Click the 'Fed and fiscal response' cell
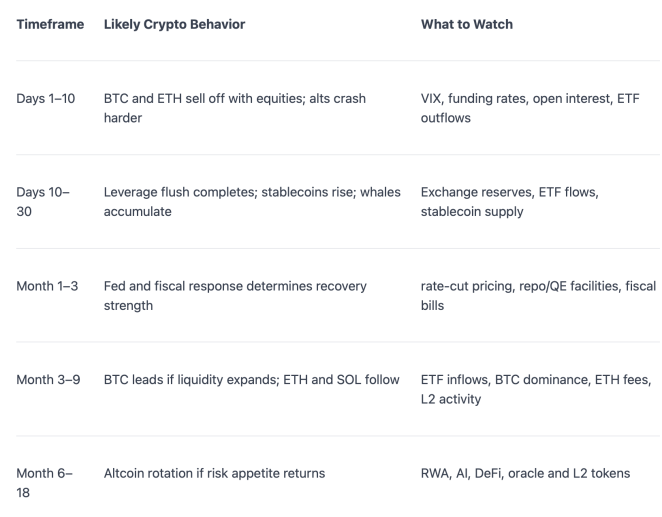Screen dimensions: 662x517 point(235,295)
